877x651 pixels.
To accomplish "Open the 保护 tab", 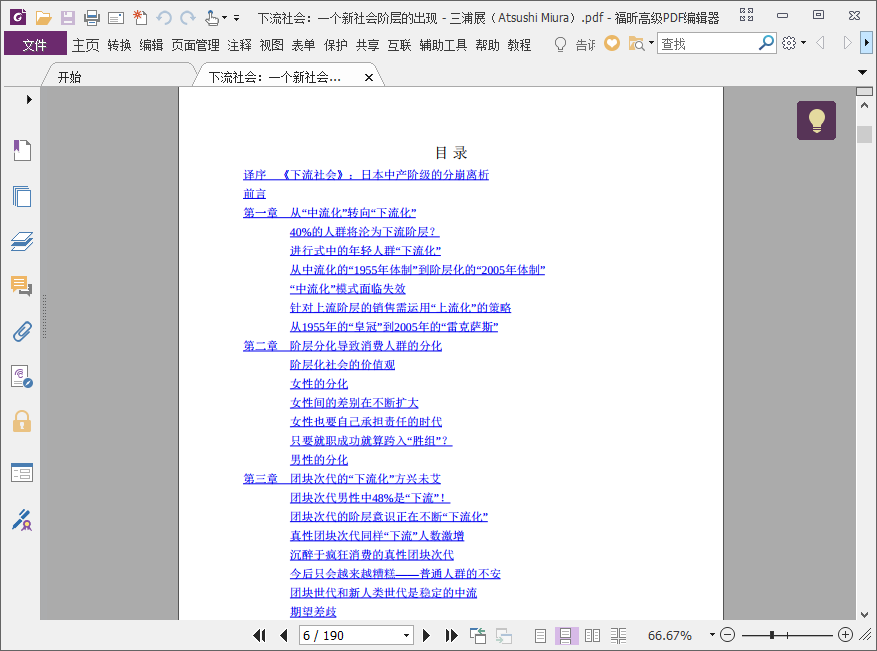I will (x=335, y=45).
